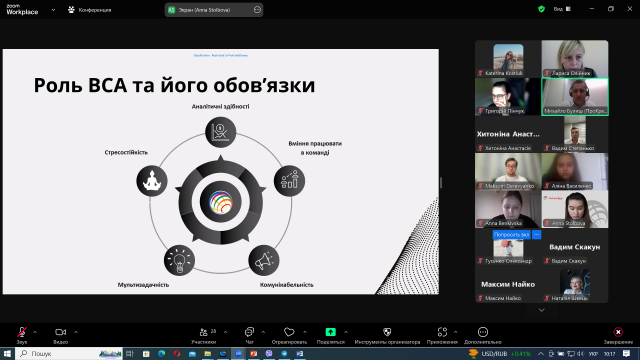This screenshot has height=360, width=640.
Task: Open the View layout menu
Action: (562, 9)
